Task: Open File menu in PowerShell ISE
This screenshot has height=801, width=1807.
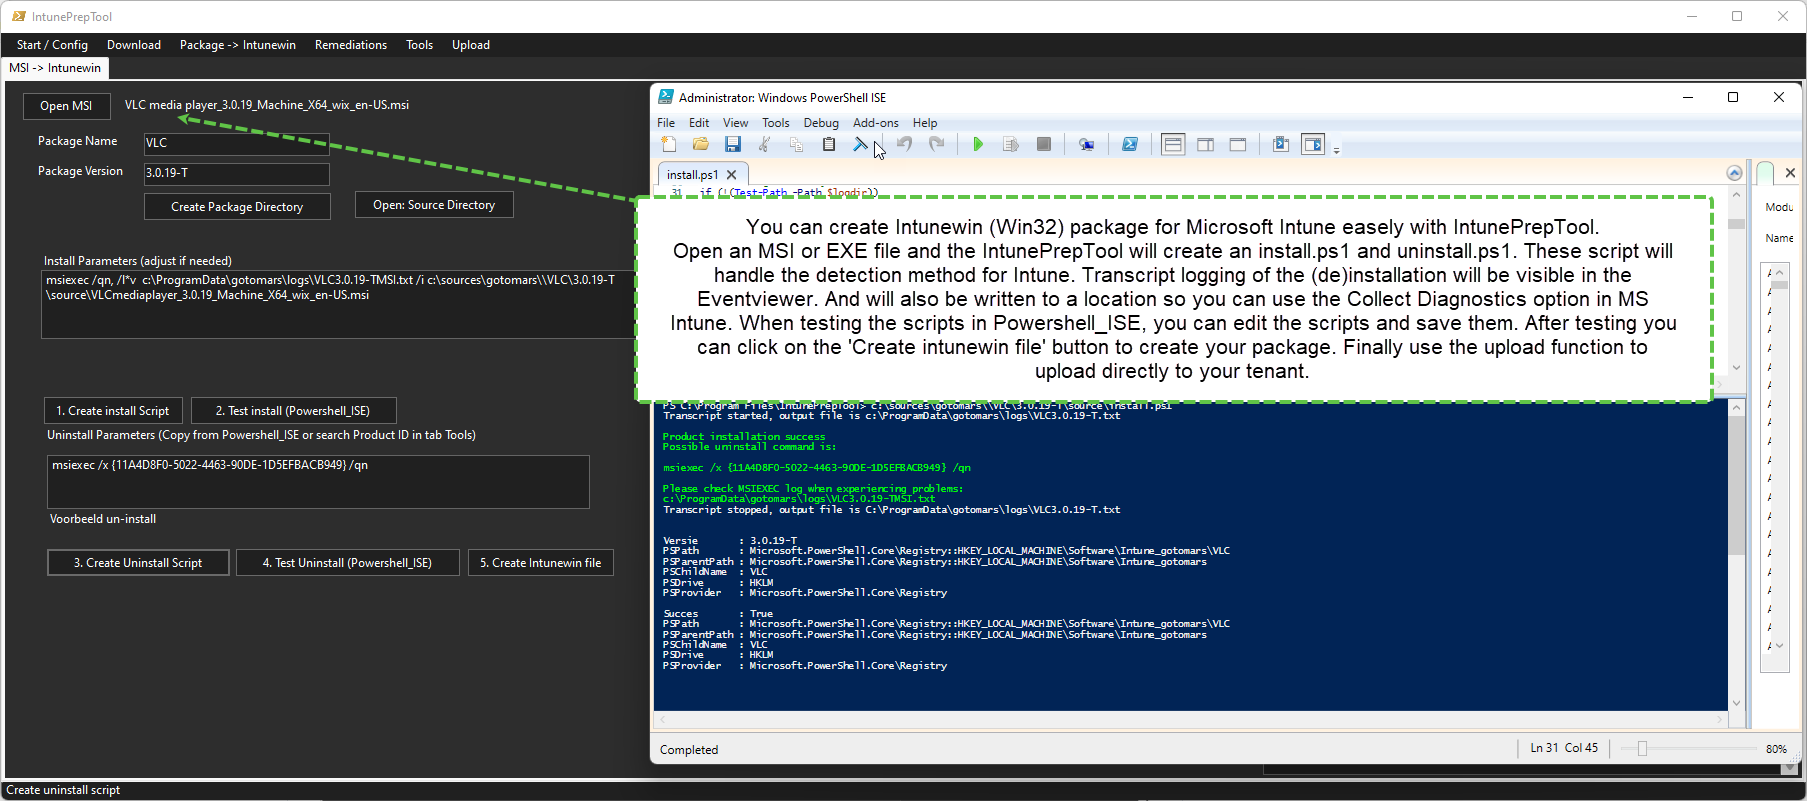Action: click(x=666, y=123)
